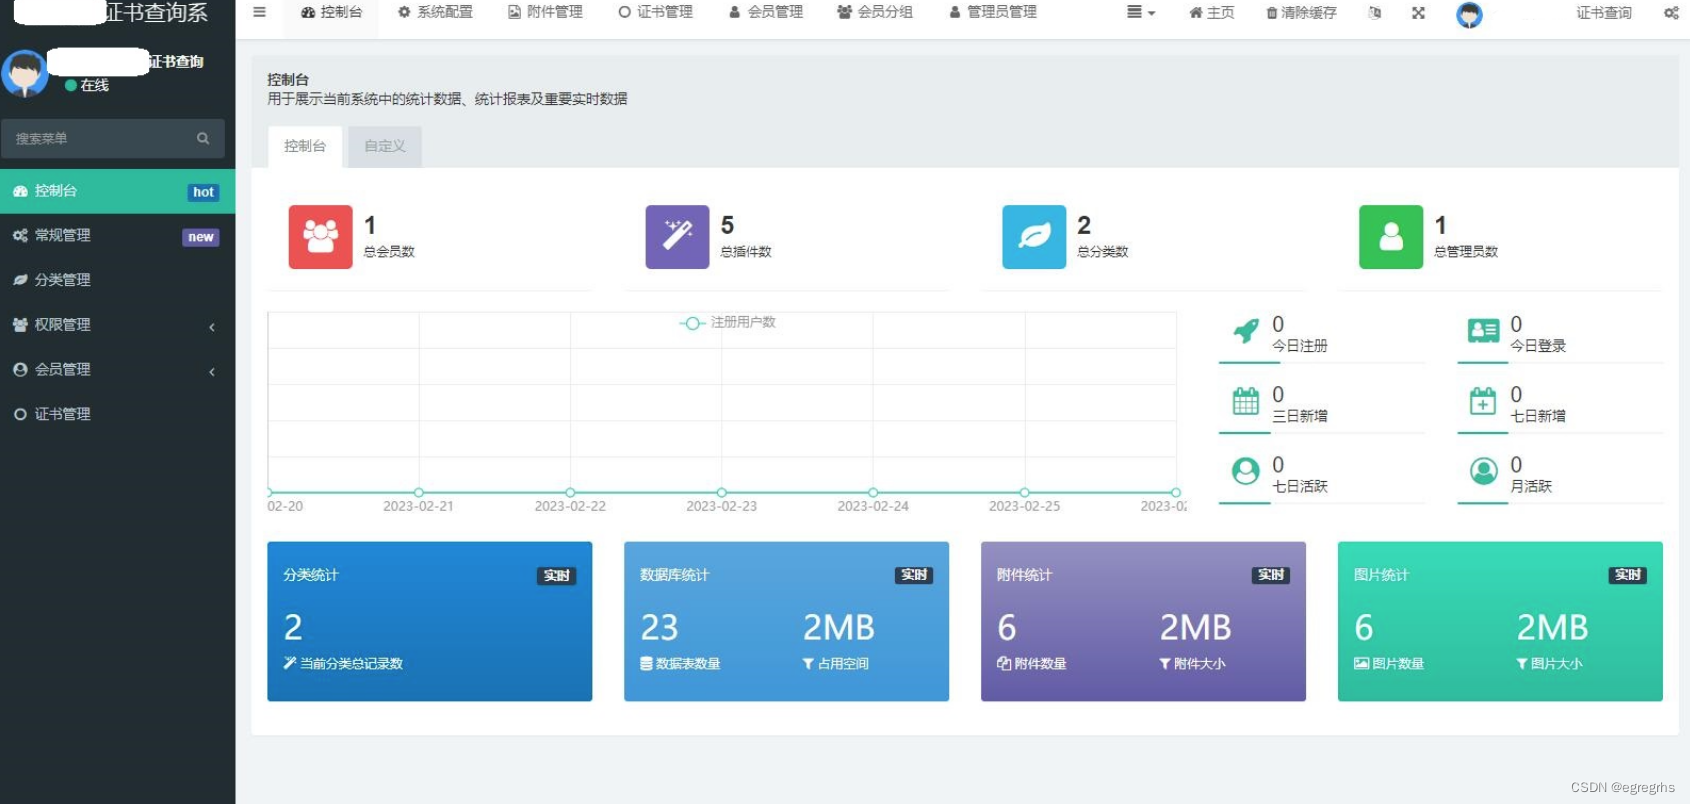Image resolution: width=1690 pixels, height=804 pixels.
Task: Click the 七日活跃 user circle icon
Action: [x=1246, y=471]
